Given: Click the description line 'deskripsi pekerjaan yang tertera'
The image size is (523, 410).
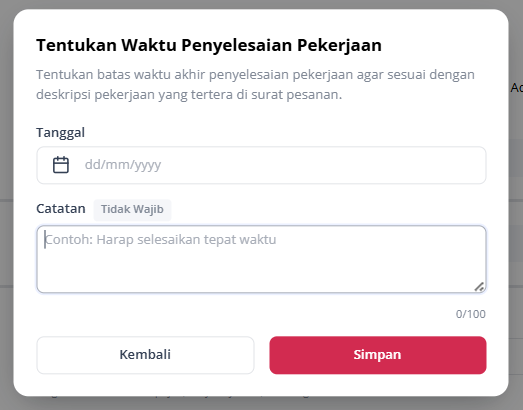Looking at the screenshot, I should (x=189, y=95).
